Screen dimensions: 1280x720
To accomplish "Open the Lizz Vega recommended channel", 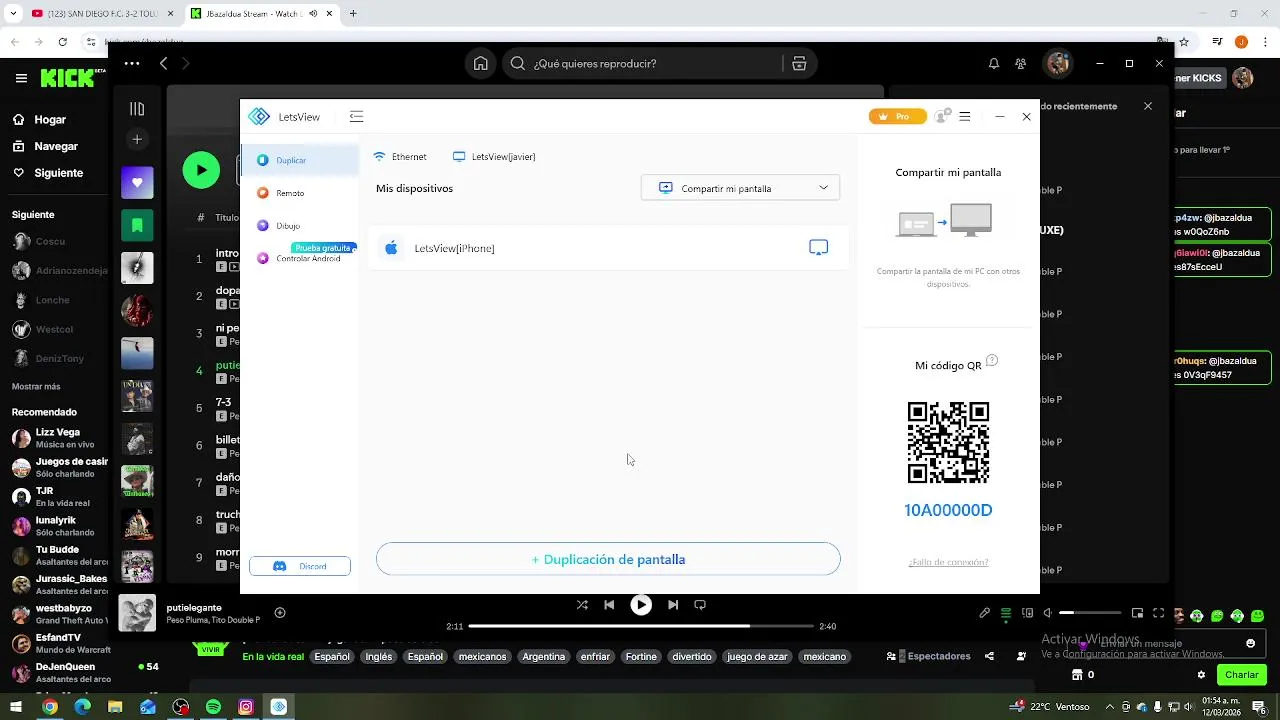I will tap(58, 437).
